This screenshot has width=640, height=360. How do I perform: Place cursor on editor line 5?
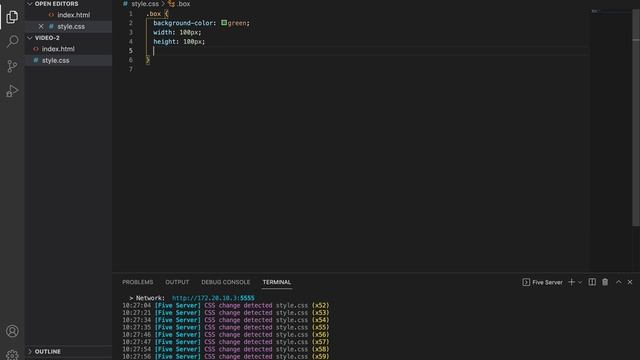[x=367, y=51]
